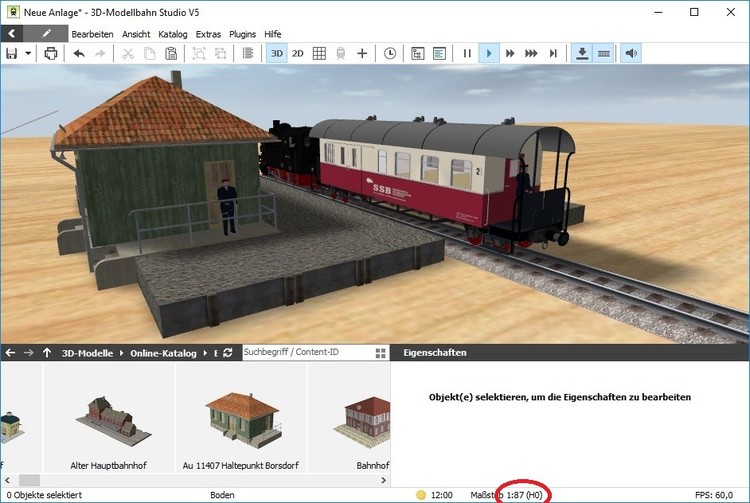Mute the sound with speaker button
Image resolution: width=750 pixels, height=503 pixels.
coord(630,53)
